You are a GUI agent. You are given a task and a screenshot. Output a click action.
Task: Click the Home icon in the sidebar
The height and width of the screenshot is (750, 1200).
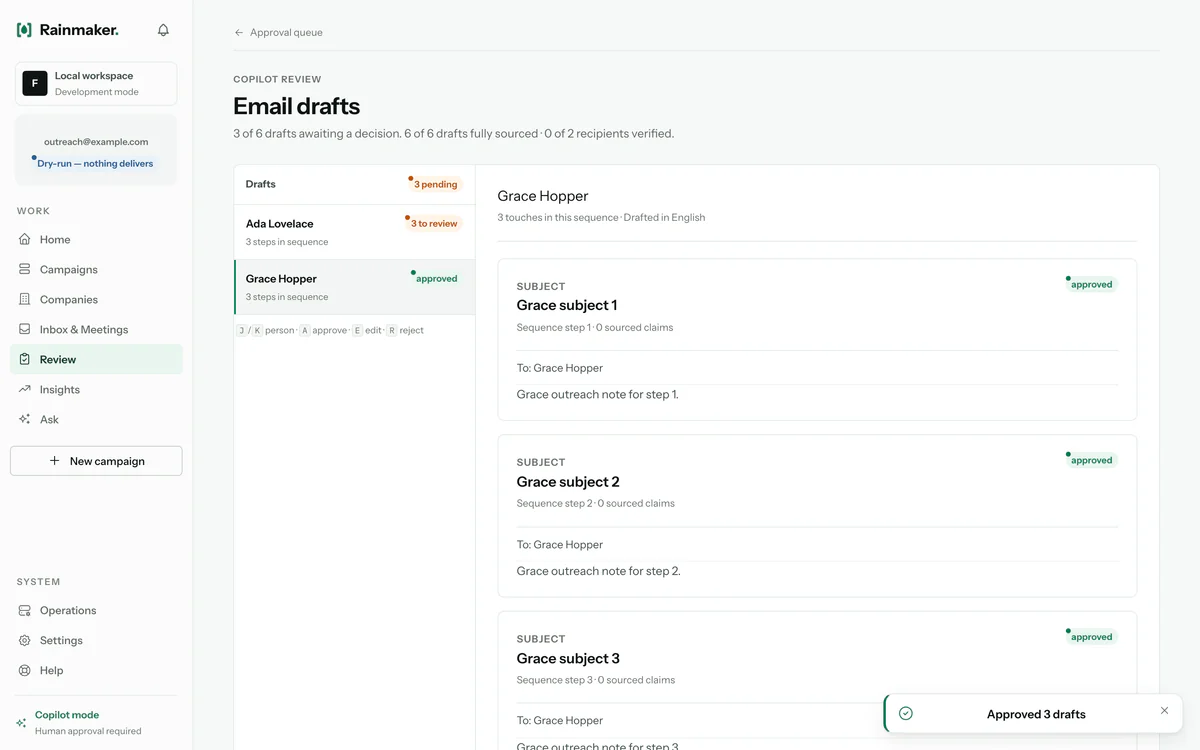25,239
